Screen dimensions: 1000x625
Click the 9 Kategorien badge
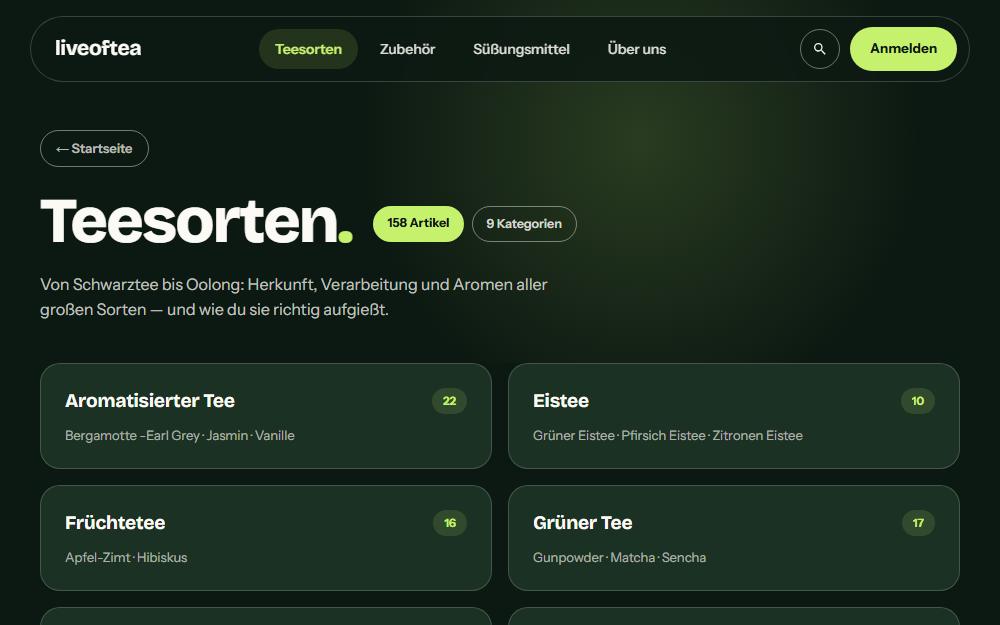coord(524,224)
